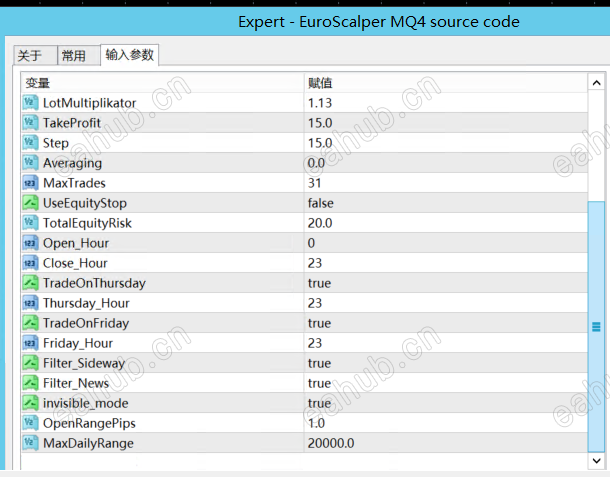Select the UseEquityStop value false
610x477 pixels.
[x=321, y=203]
